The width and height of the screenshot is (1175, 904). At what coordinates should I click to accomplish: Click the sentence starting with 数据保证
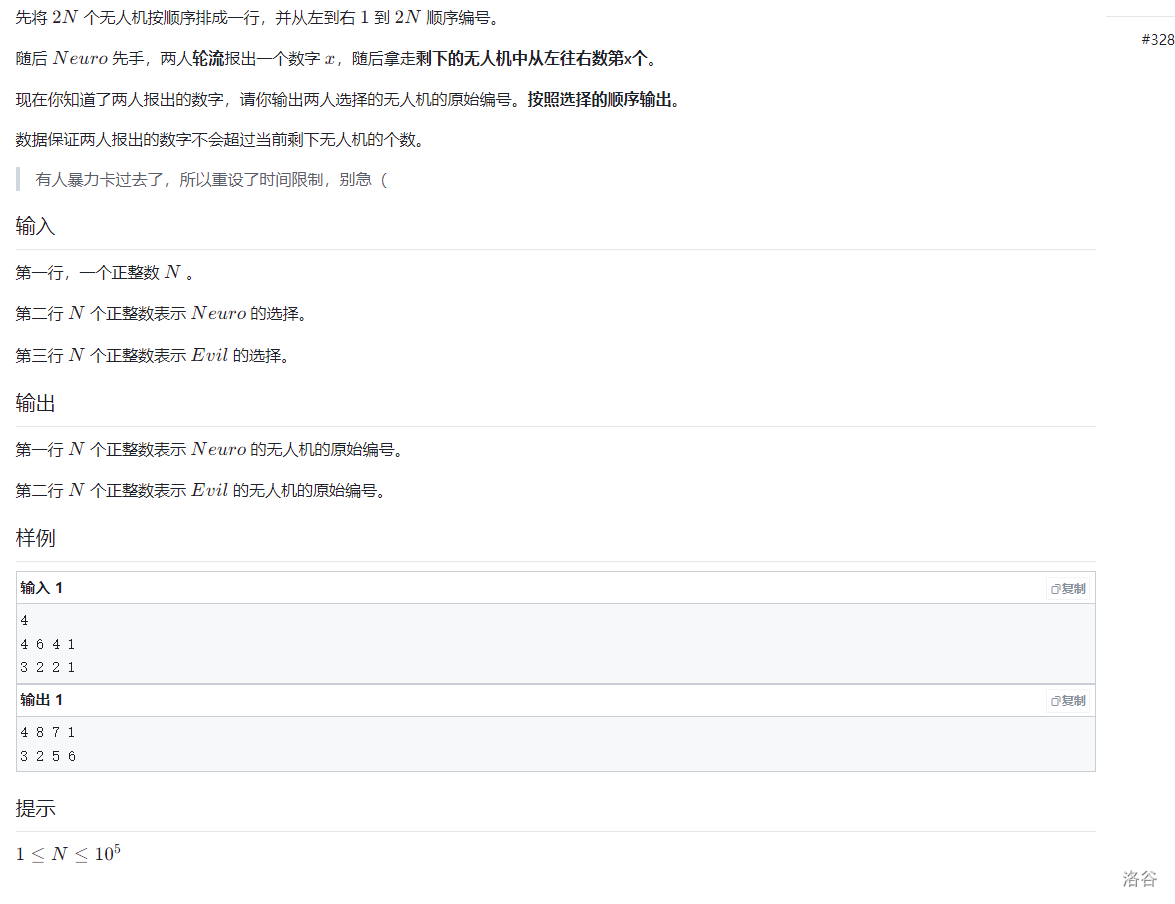(220, 140)
